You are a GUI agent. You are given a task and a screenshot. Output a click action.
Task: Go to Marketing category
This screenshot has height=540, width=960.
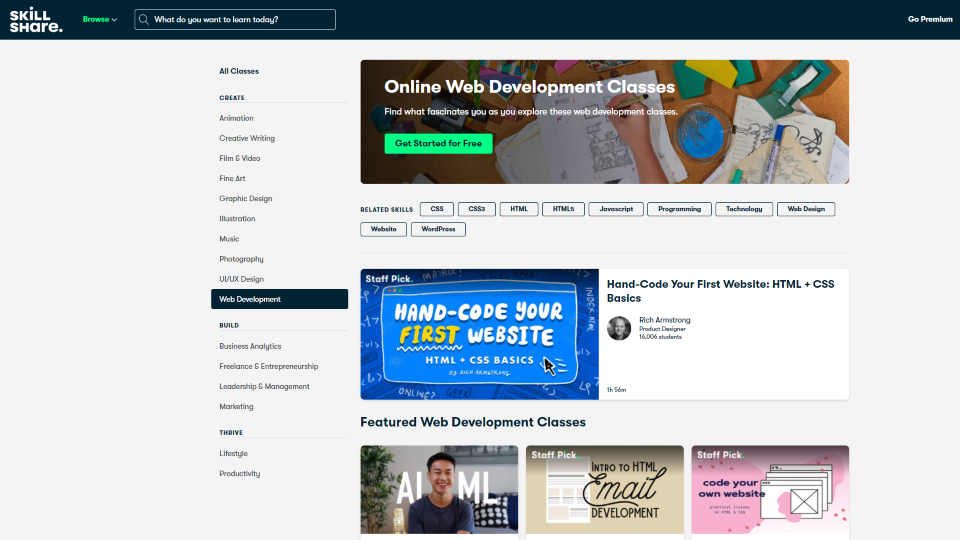click(236, 407)
